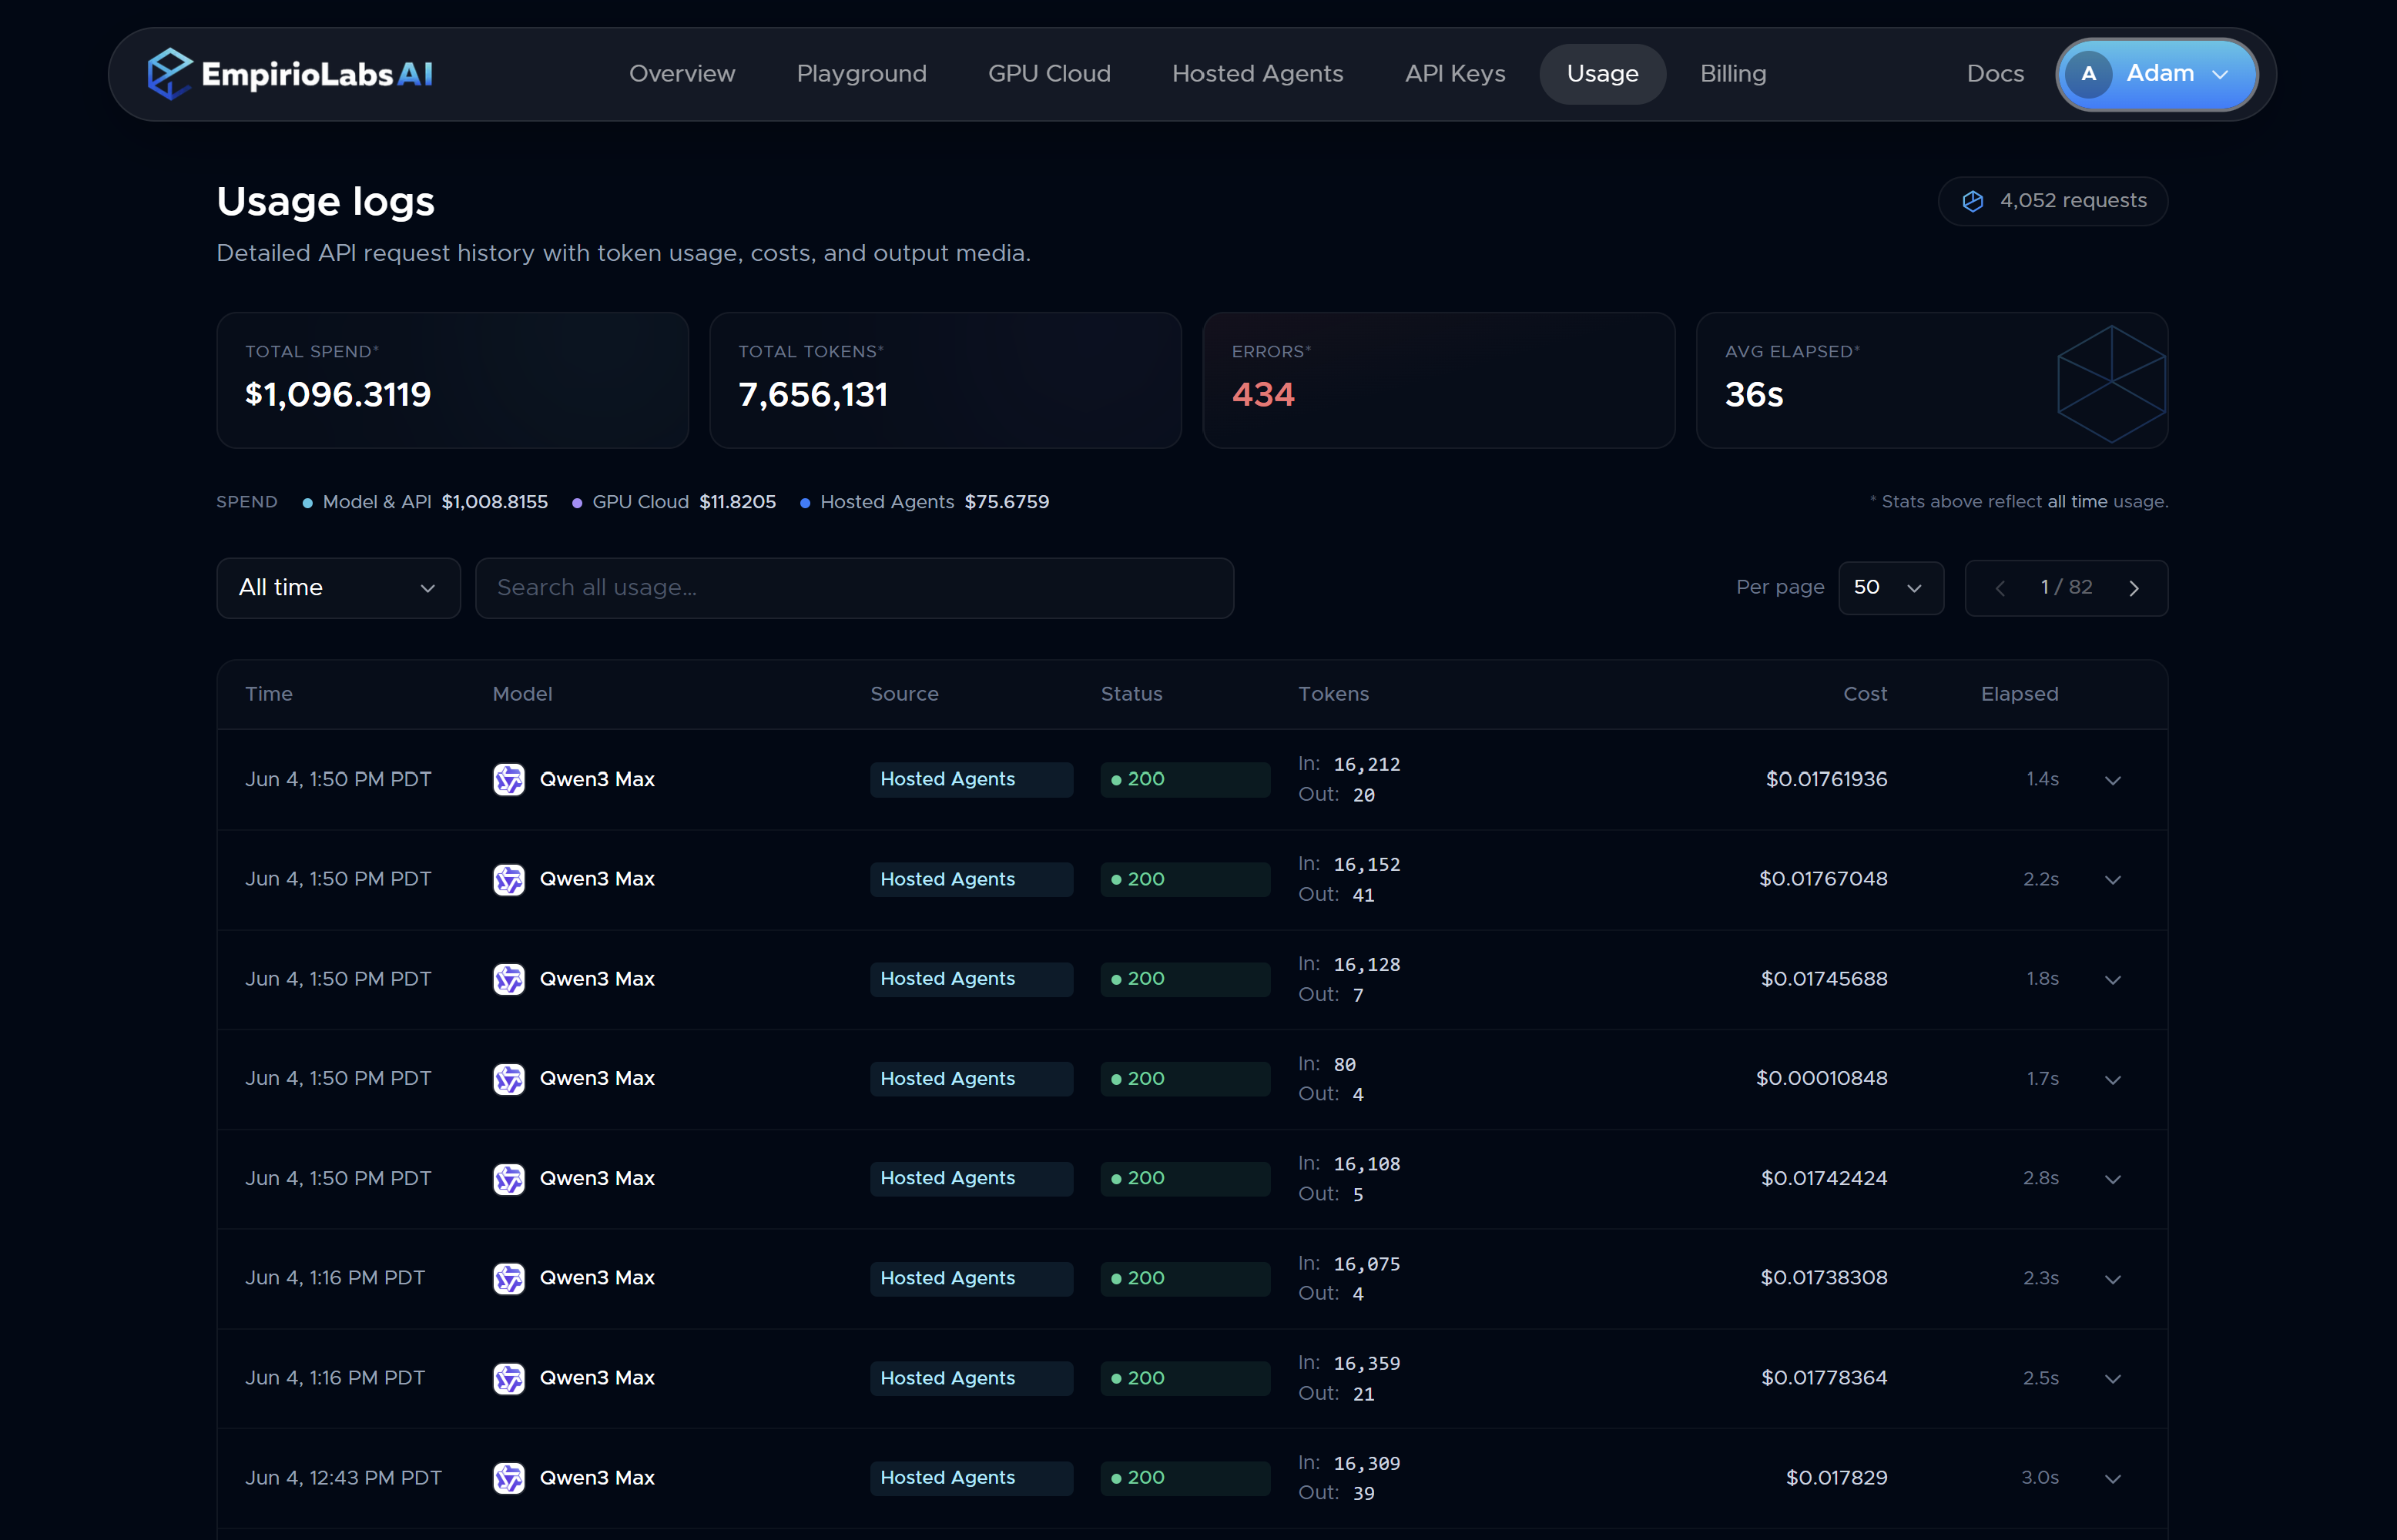Viewport: 2397px width, 1540px height.
Task: Click 200 status badge in $0.01767048 row
Action: (1185, 879)
